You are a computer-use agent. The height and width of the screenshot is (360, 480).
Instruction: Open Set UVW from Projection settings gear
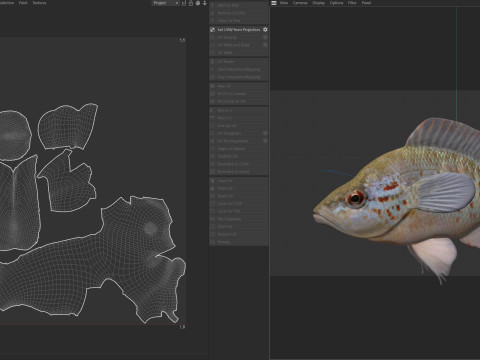tap(265, 30)
